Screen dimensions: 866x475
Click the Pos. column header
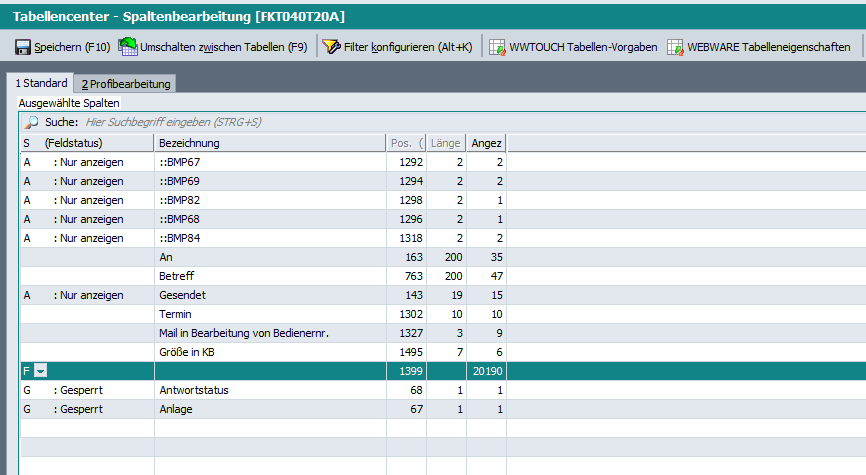point(405,143)
